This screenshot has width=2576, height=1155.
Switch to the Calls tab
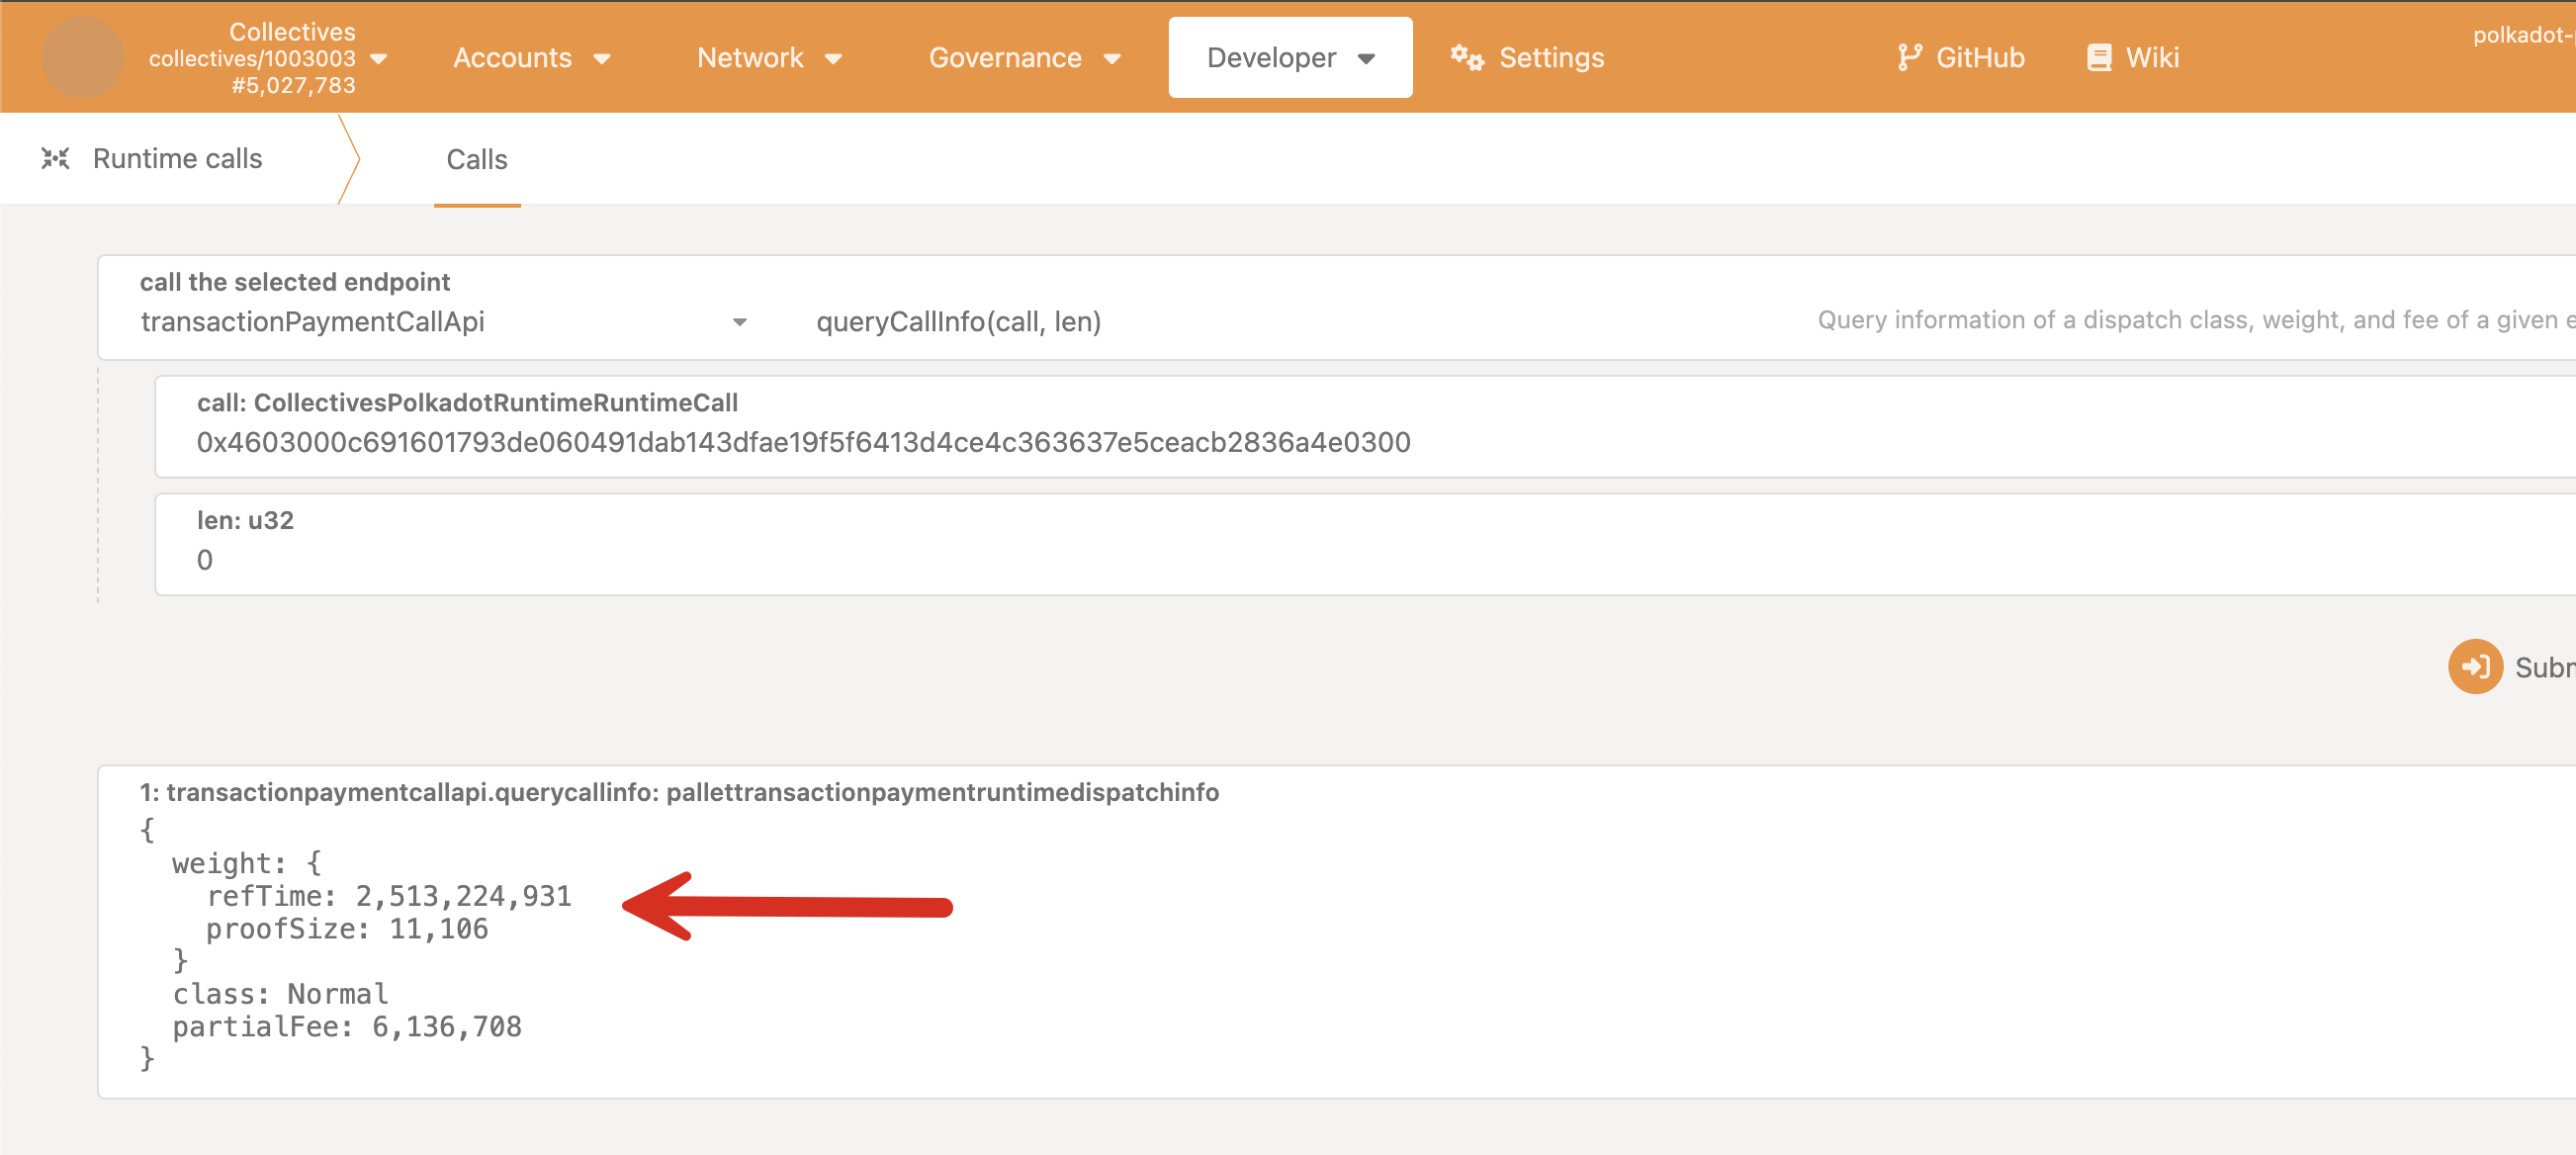(x=477, y=159)
